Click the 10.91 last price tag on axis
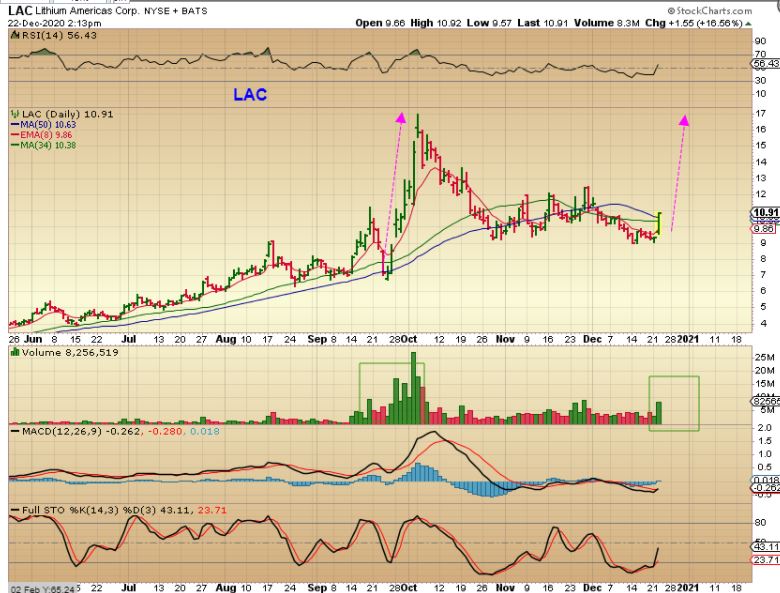This screenshot has width=780, height=593. click(x=766, y=212)
